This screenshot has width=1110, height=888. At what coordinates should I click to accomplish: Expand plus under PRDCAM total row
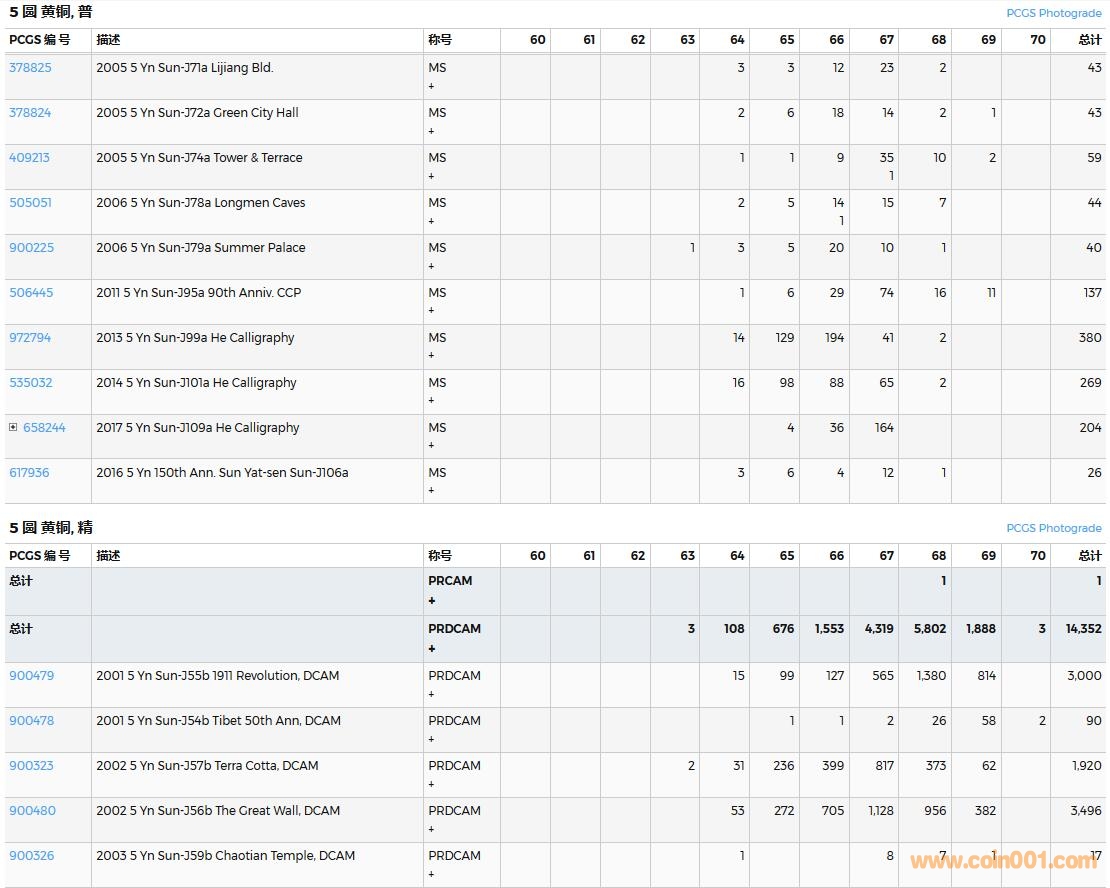coord(432,648)
